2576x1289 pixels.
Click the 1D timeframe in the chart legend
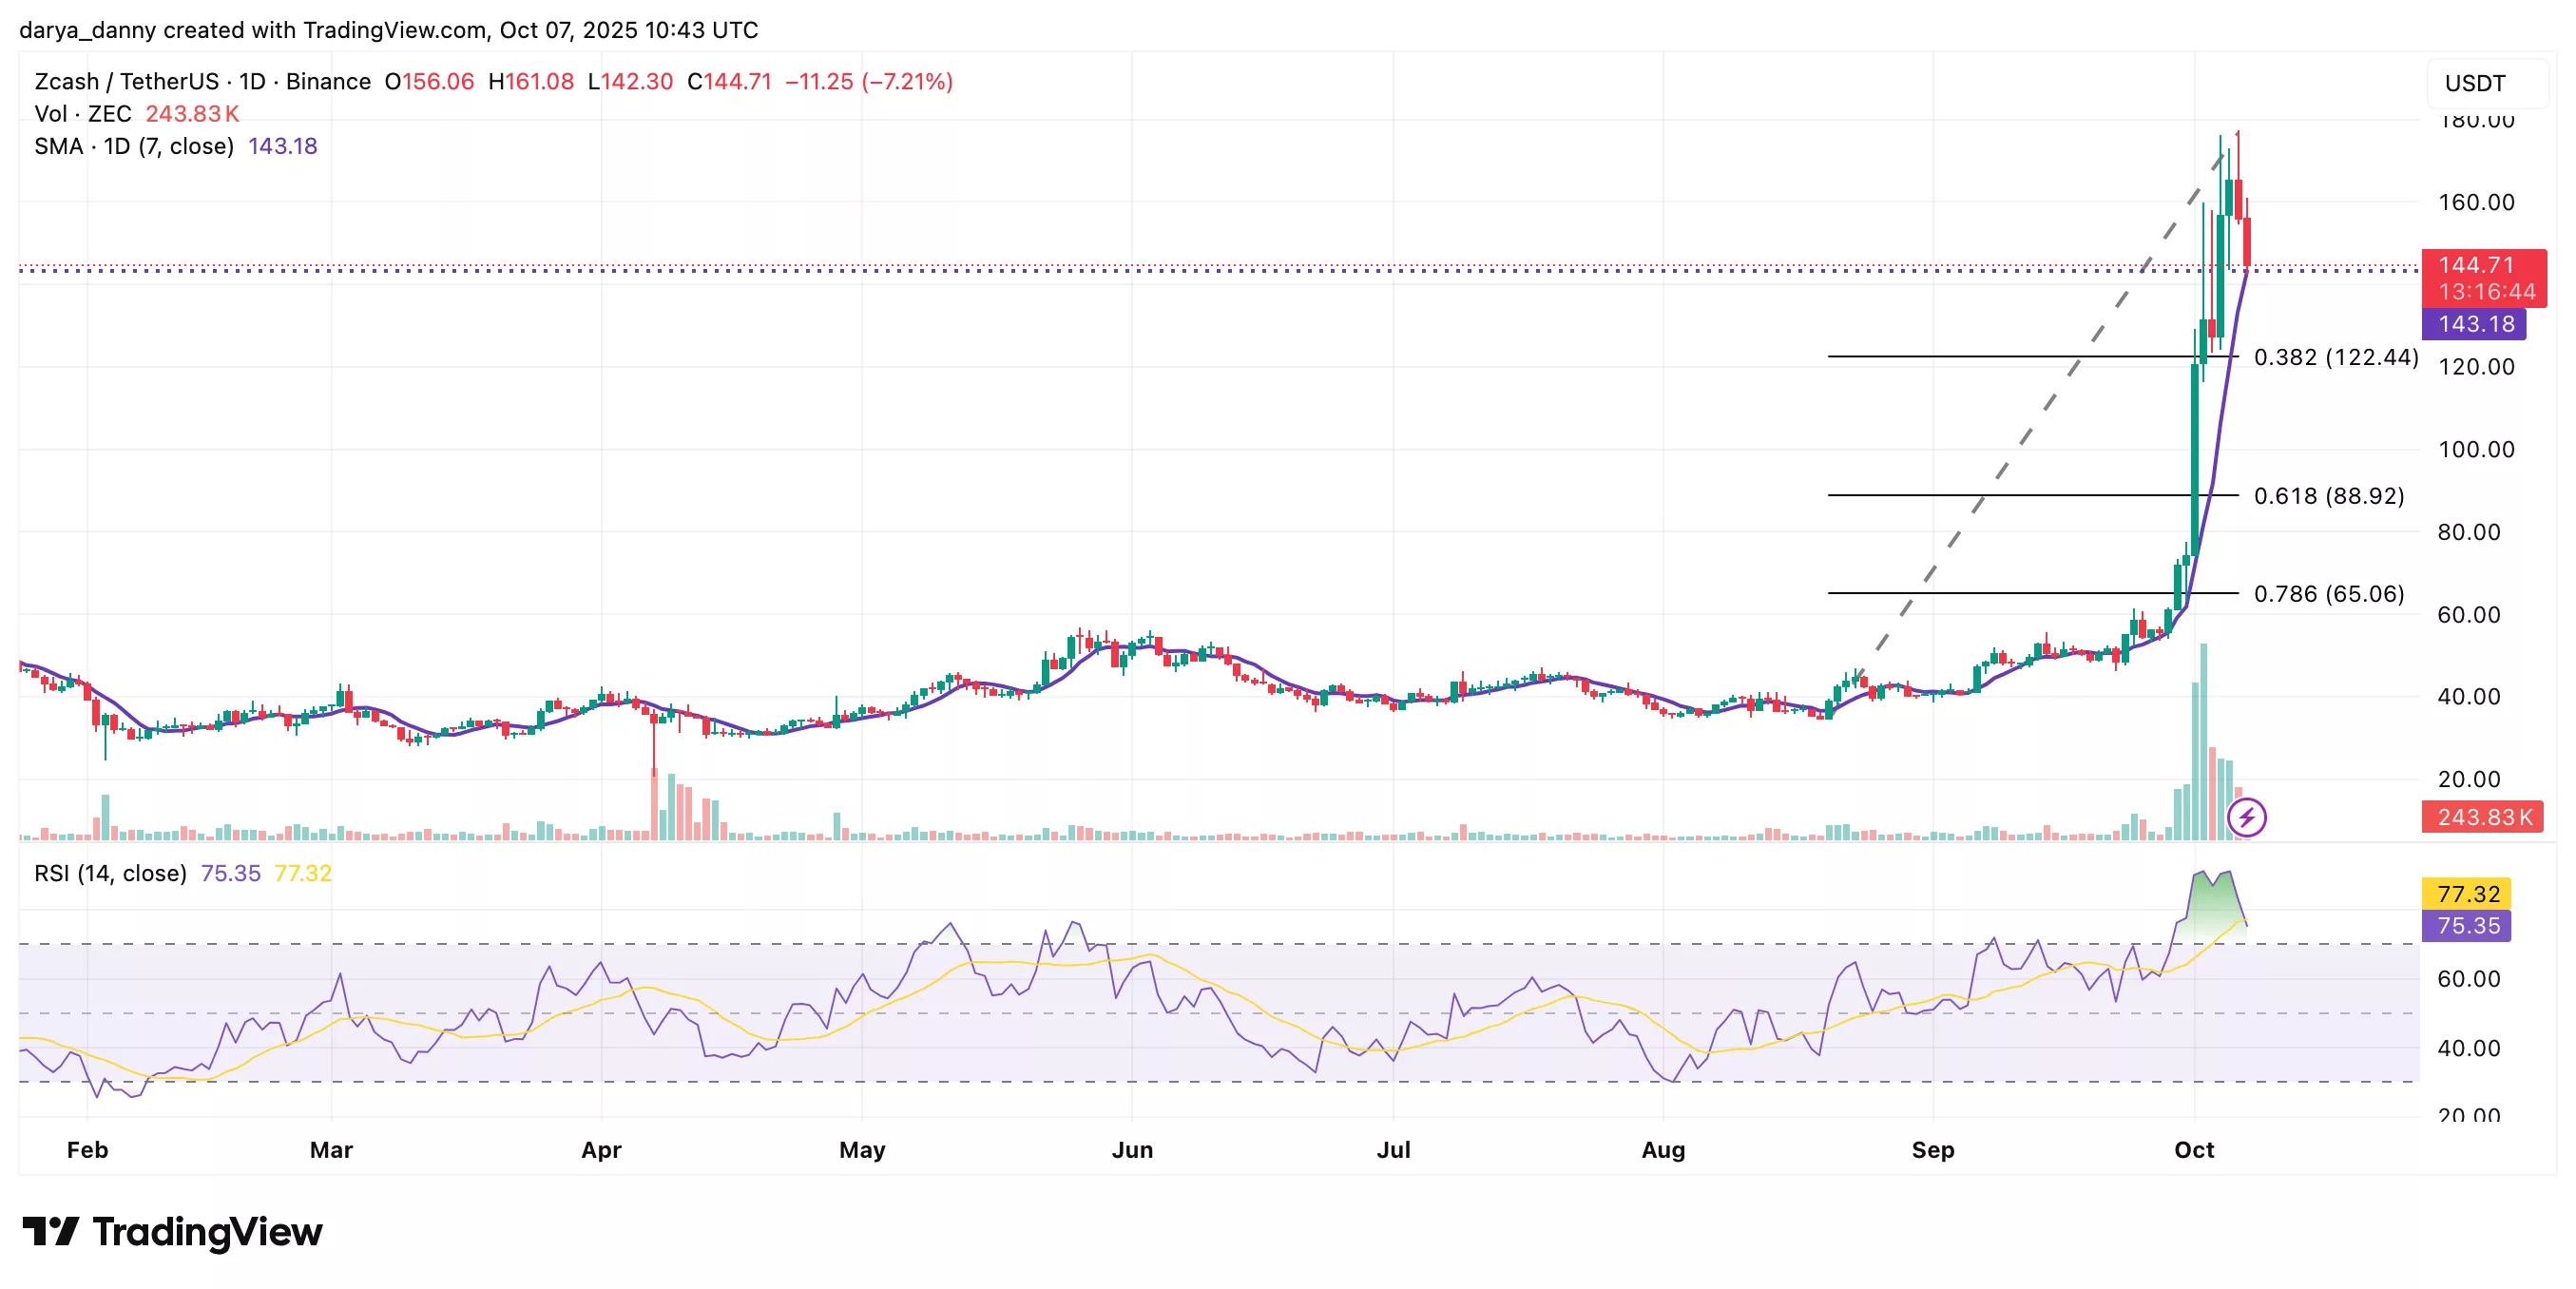click(x=249, y=82)
